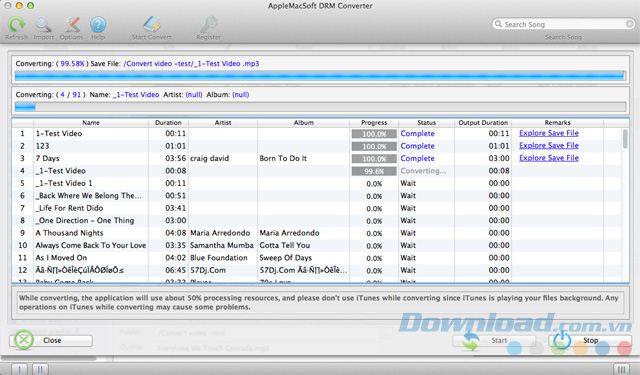Select '_Back Where We Belong The...' row
Screen dimensions: 640x375
pos(316,195)
